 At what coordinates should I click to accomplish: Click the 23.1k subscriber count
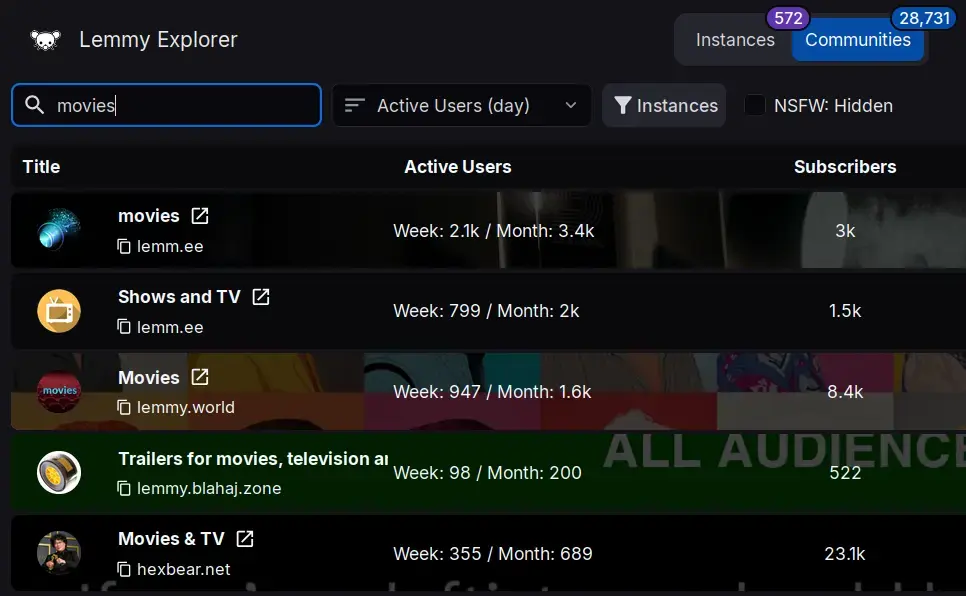point(845,553)
